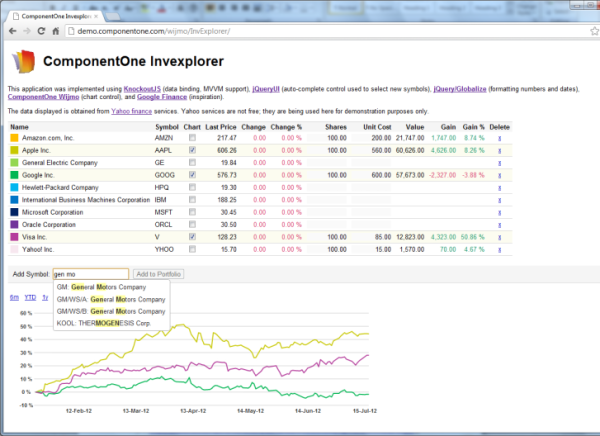
Task: Click the Add to Portfolio button
Action: [157, 273]
